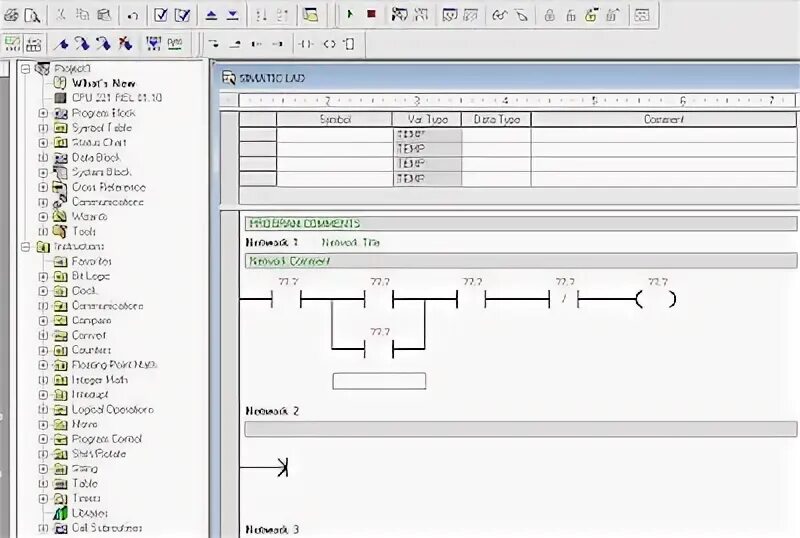
Task: Click the Data Type column header
Action: (496, 119)
